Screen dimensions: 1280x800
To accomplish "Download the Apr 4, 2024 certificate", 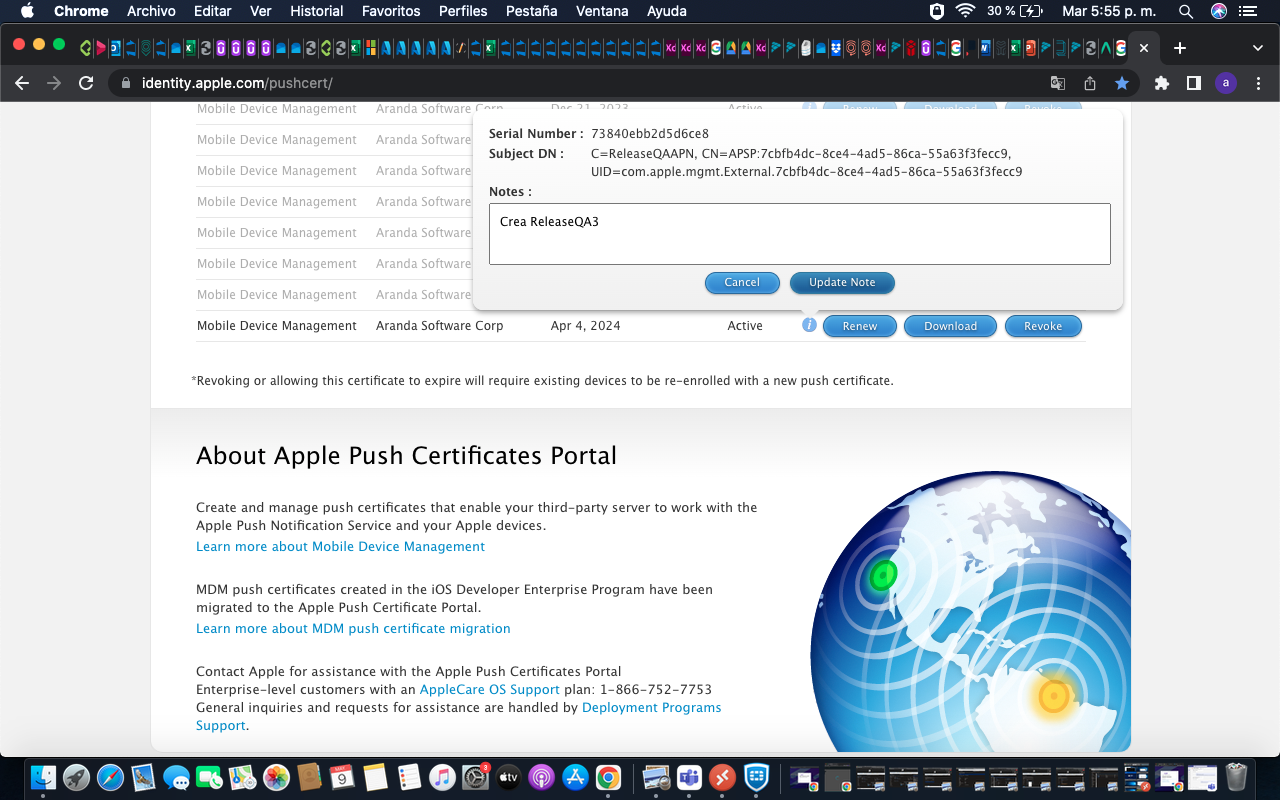I will 950,326.
